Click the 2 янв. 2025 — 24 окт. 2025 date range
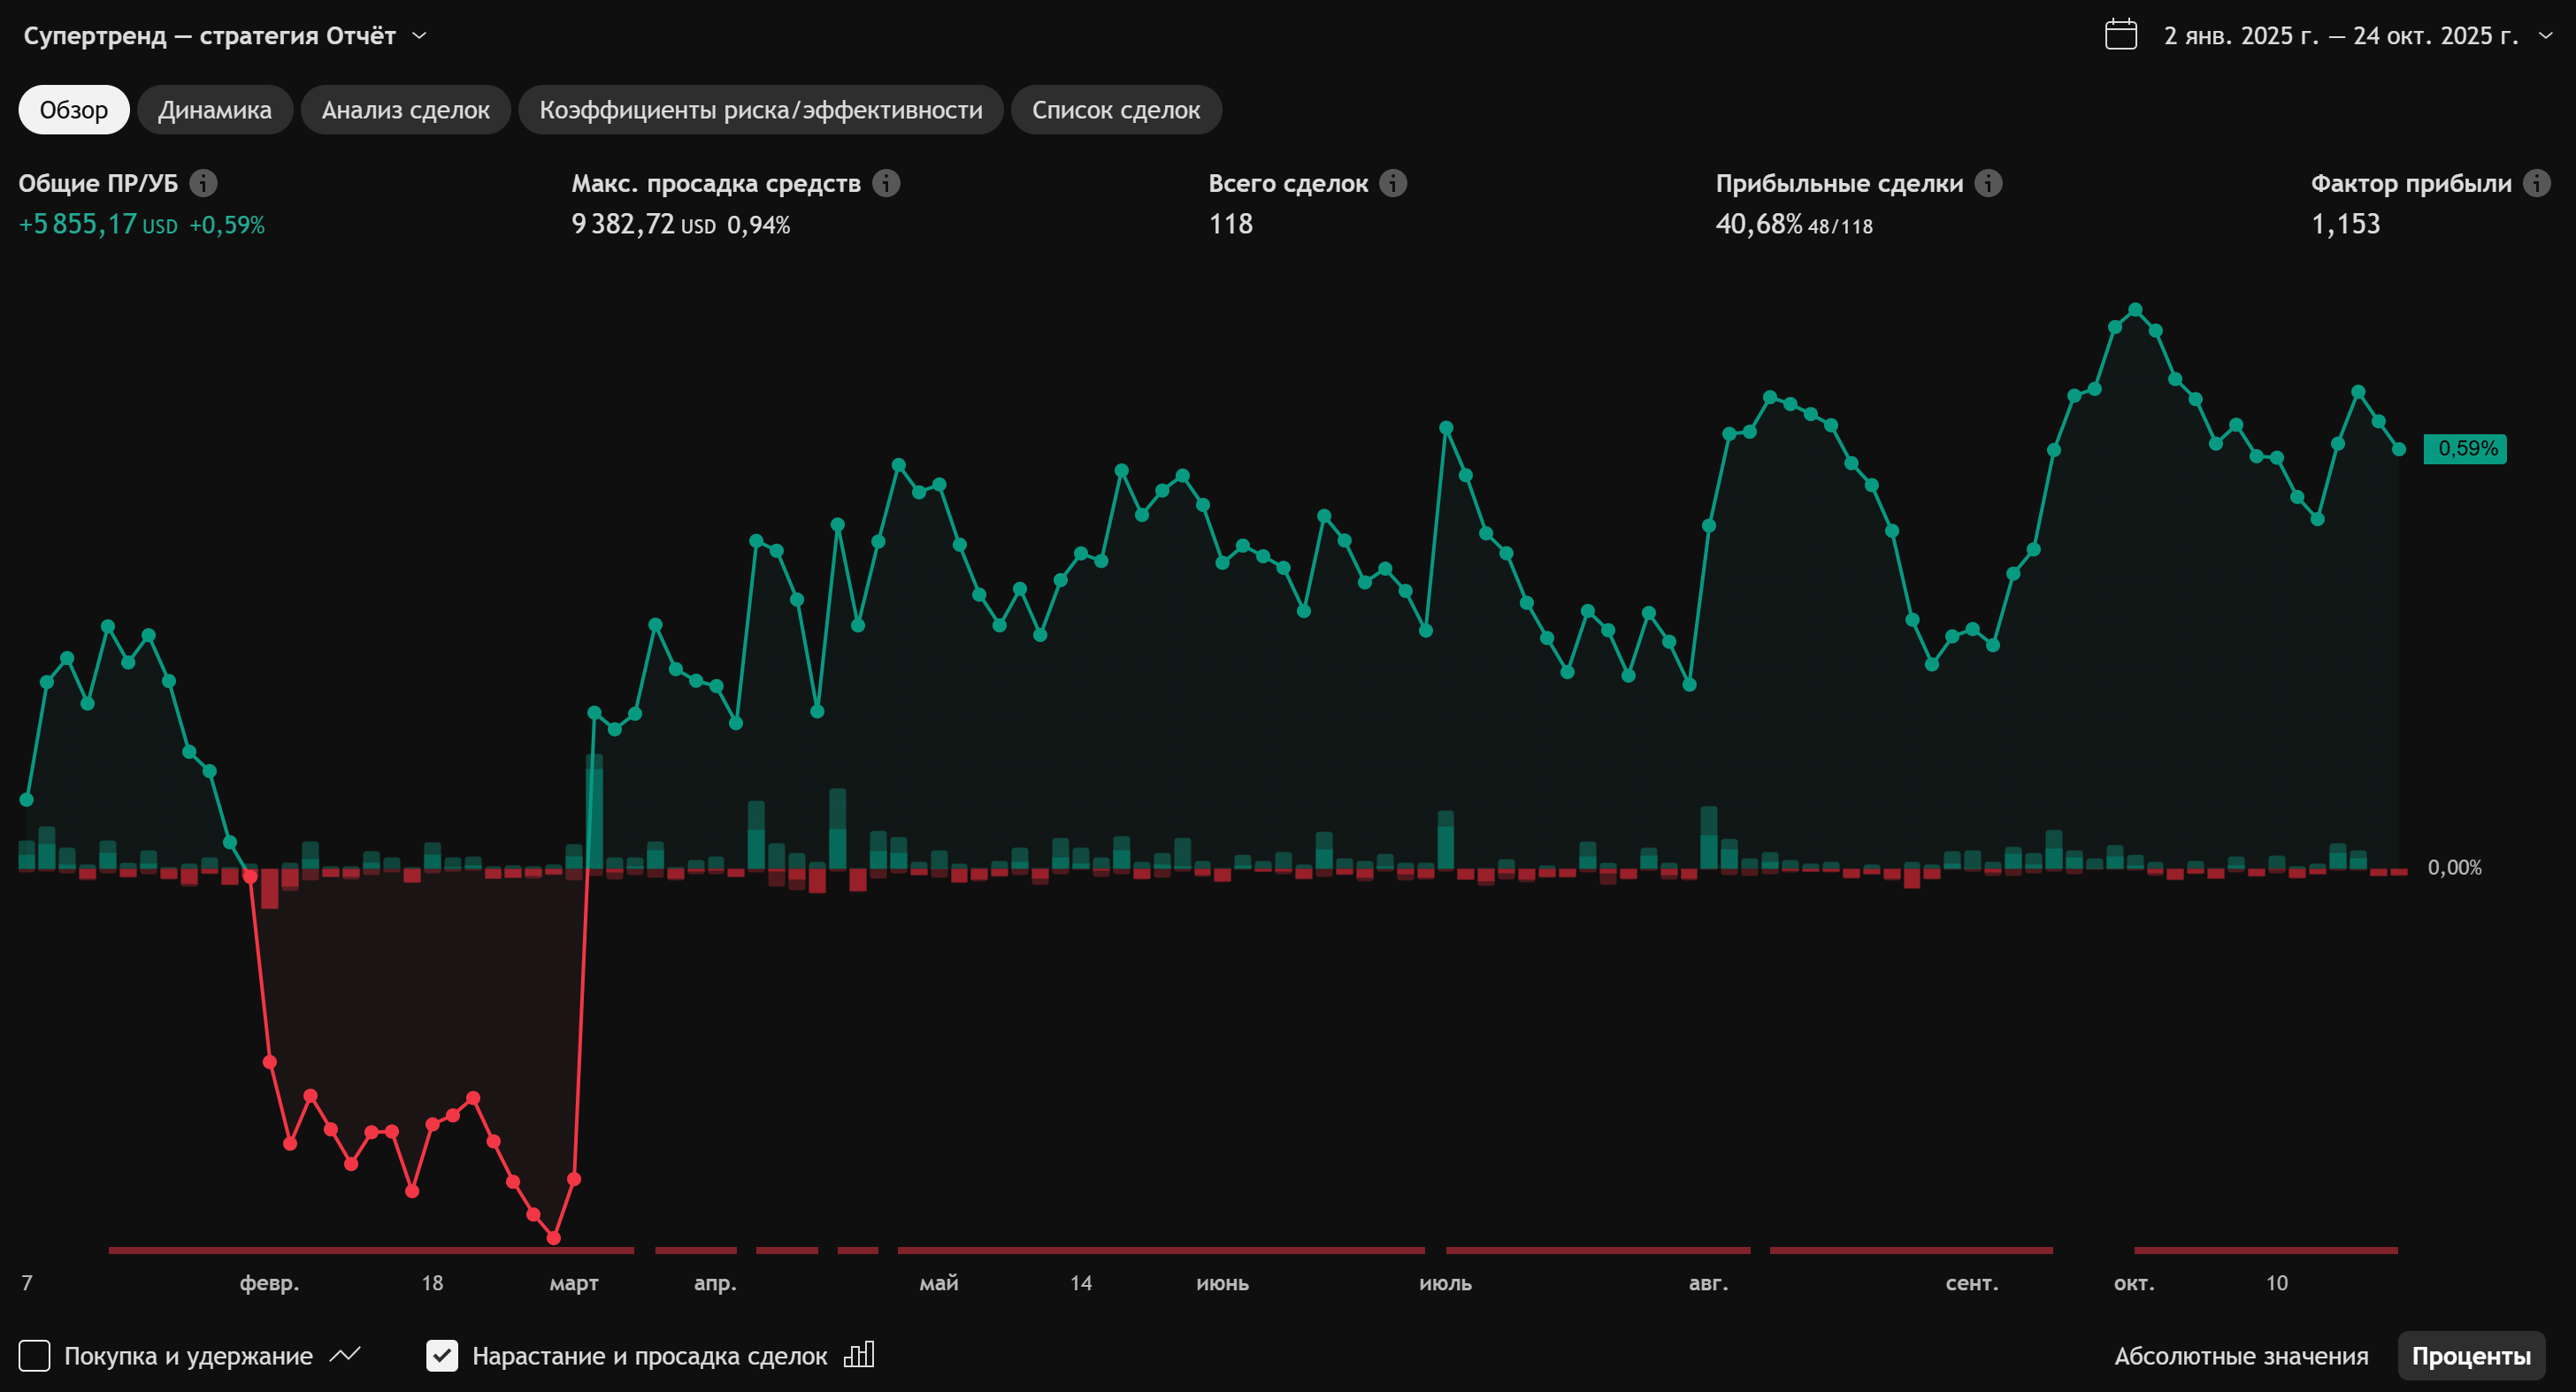Viewport: 2576px width, 1392px height. (2340, 36)
